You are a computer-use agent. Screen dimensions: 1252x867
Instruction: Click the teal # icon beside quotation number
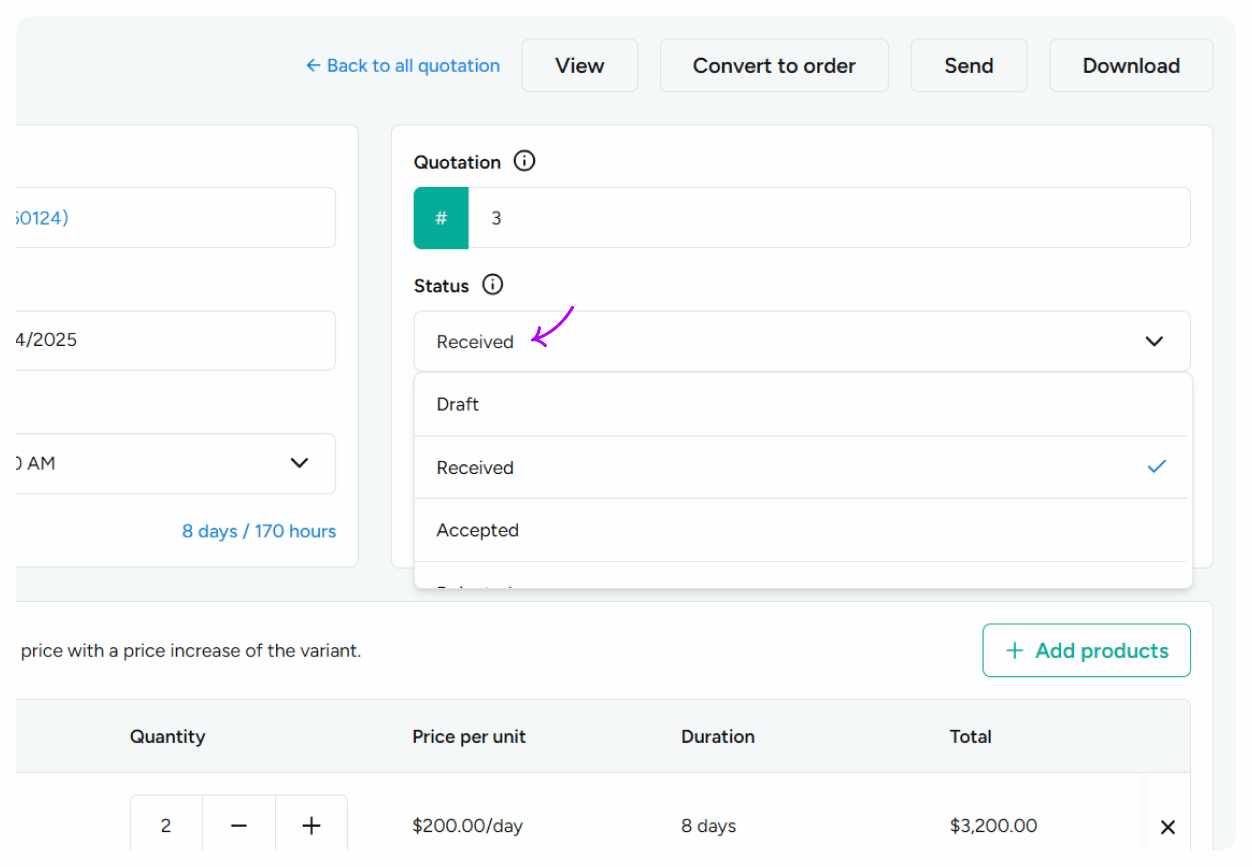440,217
